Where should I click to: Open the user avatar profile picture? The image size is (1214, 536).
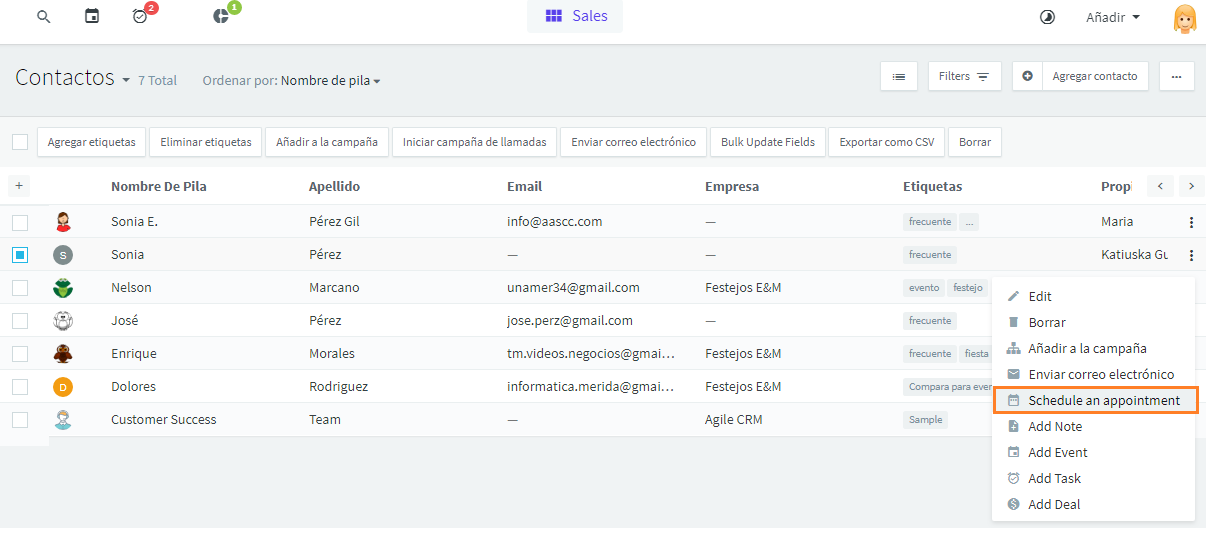click(1184, 19)
